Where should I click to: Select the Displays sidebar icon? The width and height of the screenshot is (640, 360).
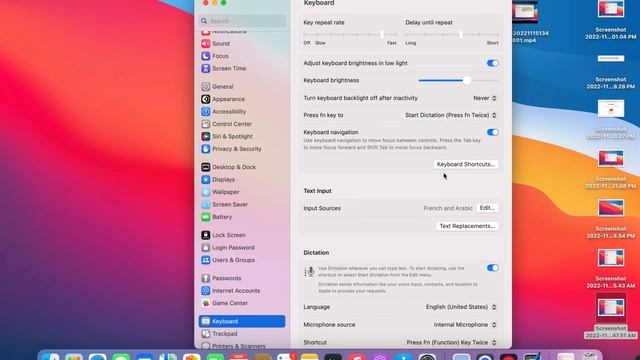coord(206,180)
